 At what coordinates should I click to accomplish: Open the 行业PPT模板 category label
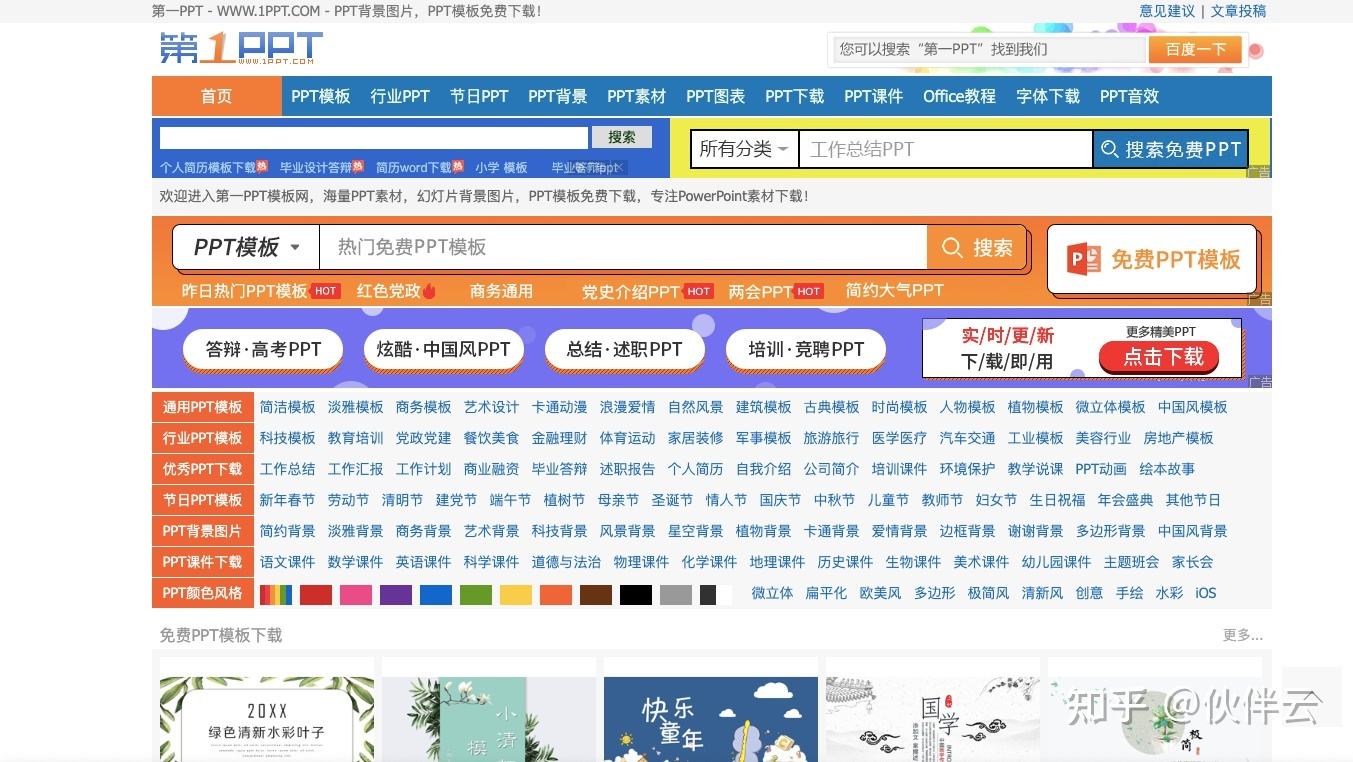[x=203, y=438]
